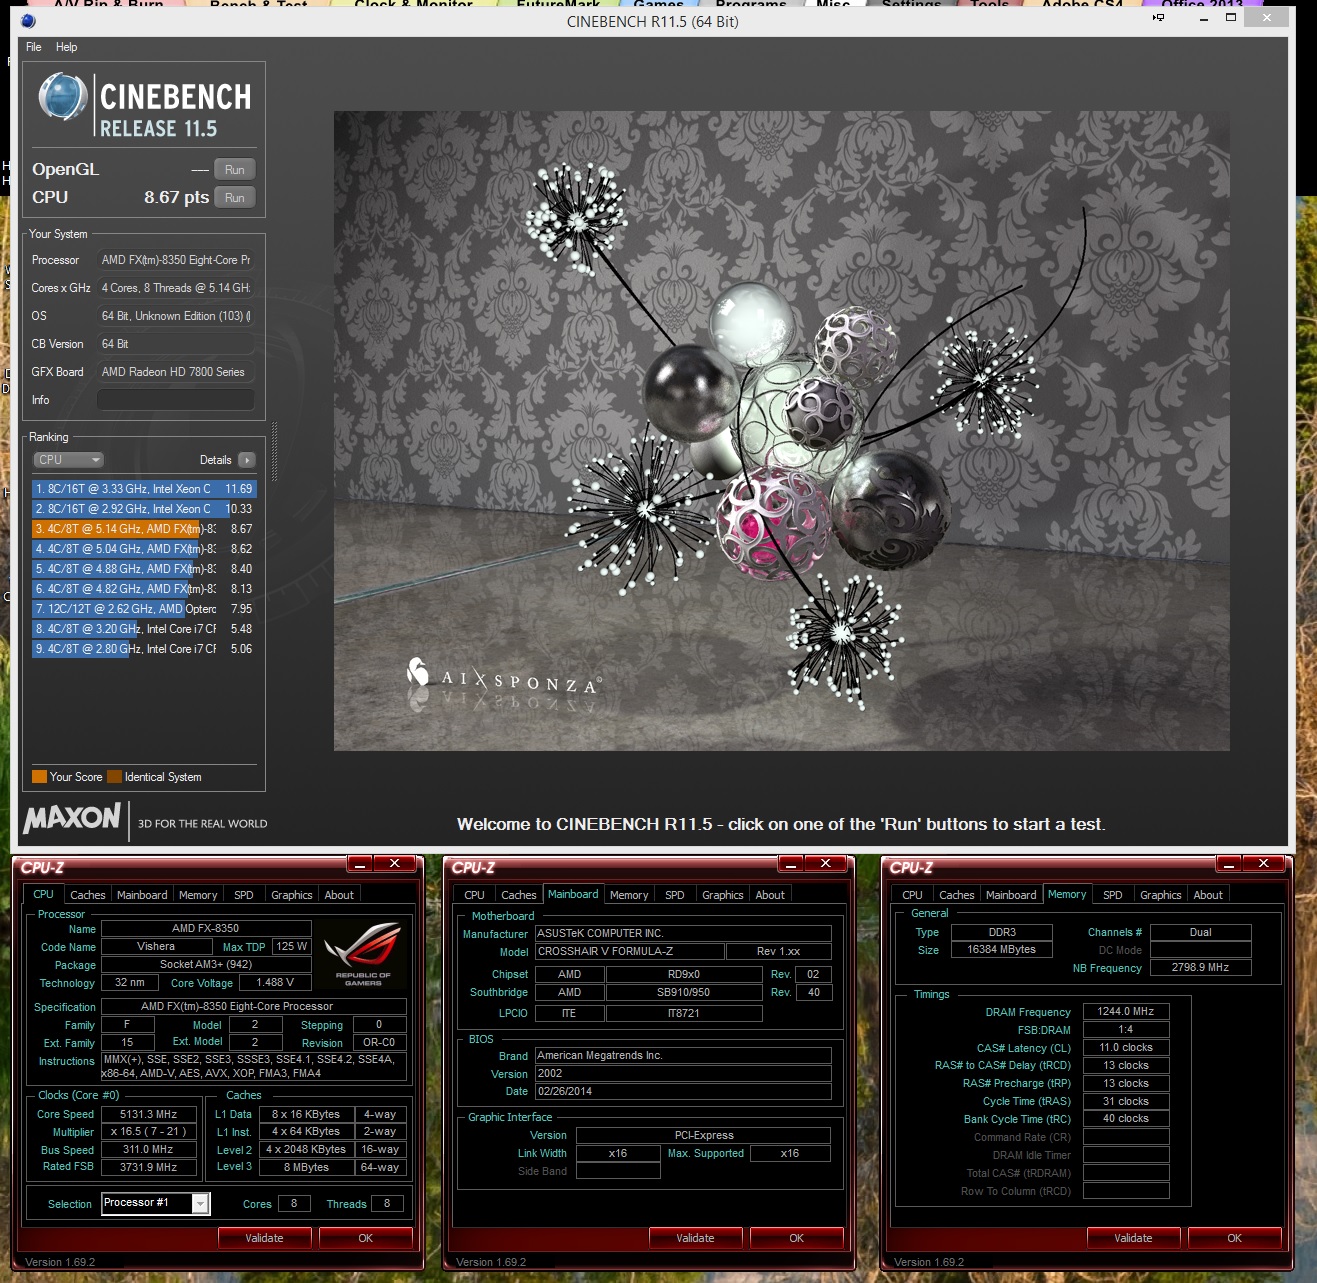
Task: Open Graphics tab in left CPU-Z window
Action: pos(292,895)
